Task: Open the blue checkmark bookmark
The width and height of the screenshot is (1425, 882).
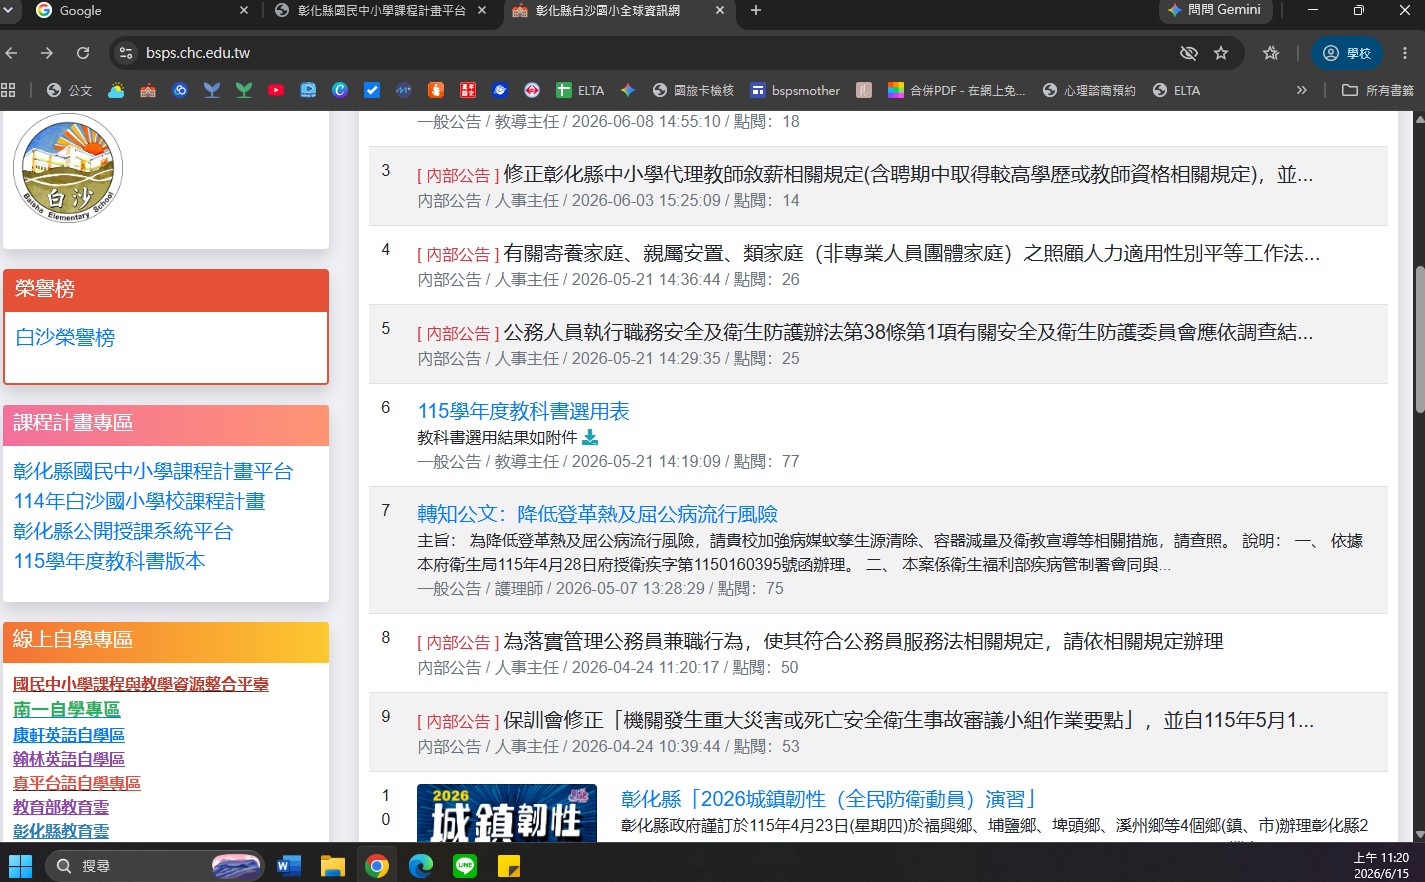Action: (372, 90)
